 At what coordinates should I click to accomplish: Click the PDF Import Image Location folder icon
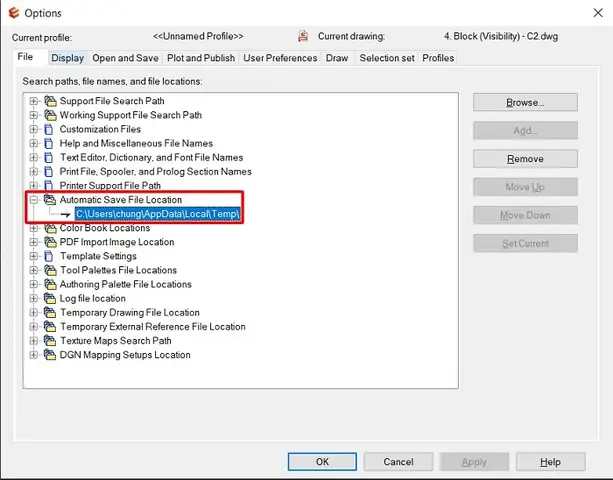[50, 242]
